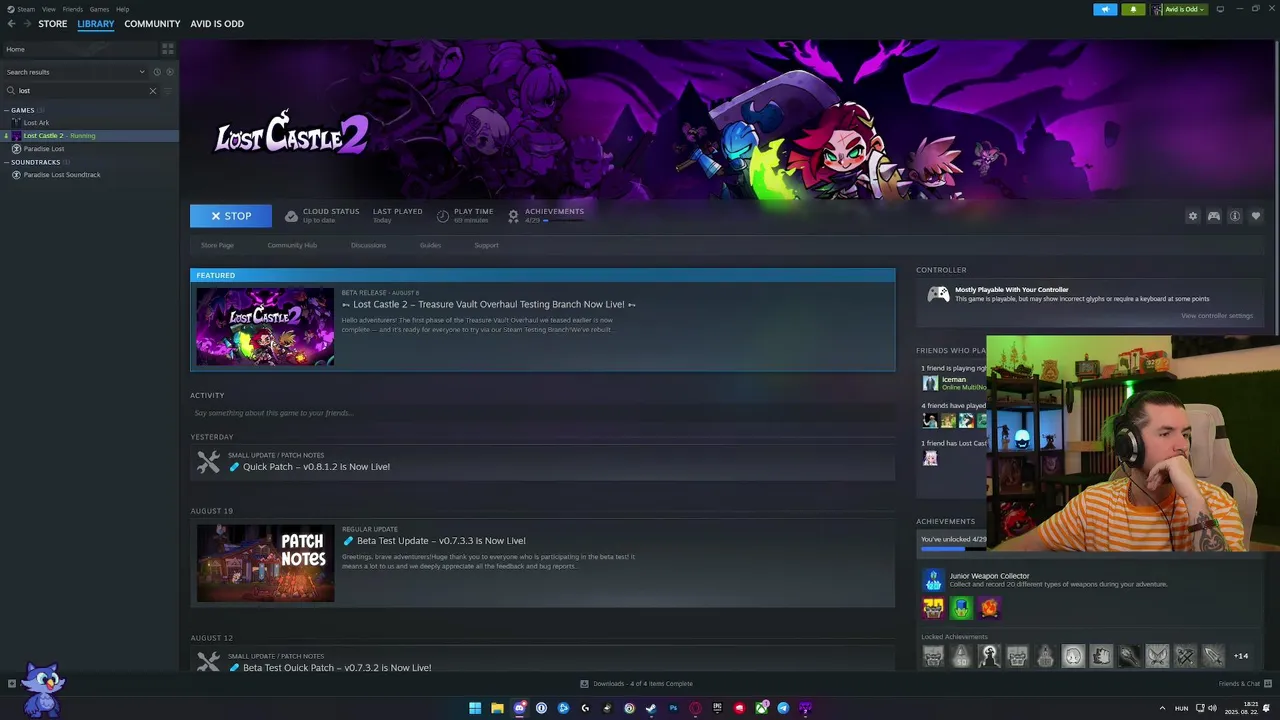Open the Friends menu
The image size is (1280, 720).
[x=73, y=9]
